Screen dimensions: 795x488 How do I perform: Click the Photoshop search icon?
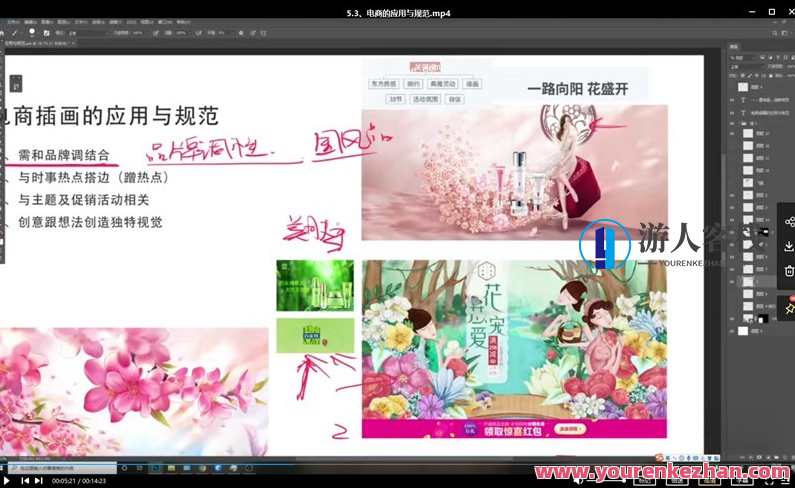click(x=775, y=33)
